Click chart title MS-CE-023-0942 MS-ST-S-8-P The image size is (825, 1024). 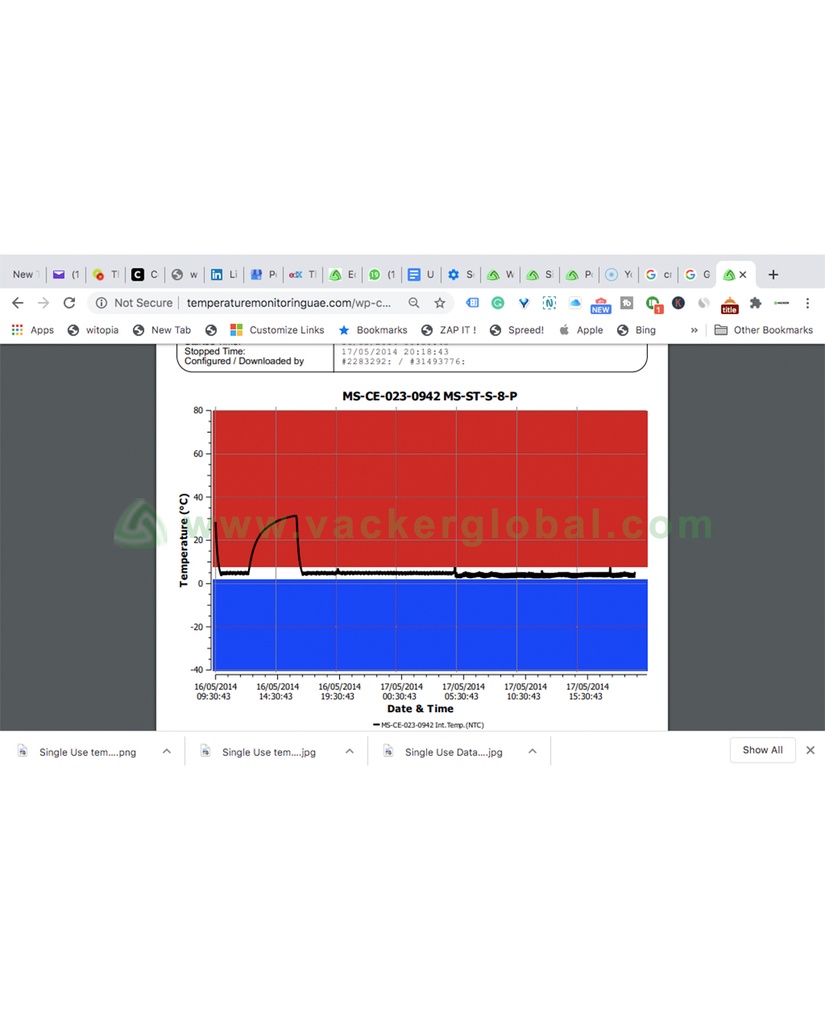[x=430, y=396]
